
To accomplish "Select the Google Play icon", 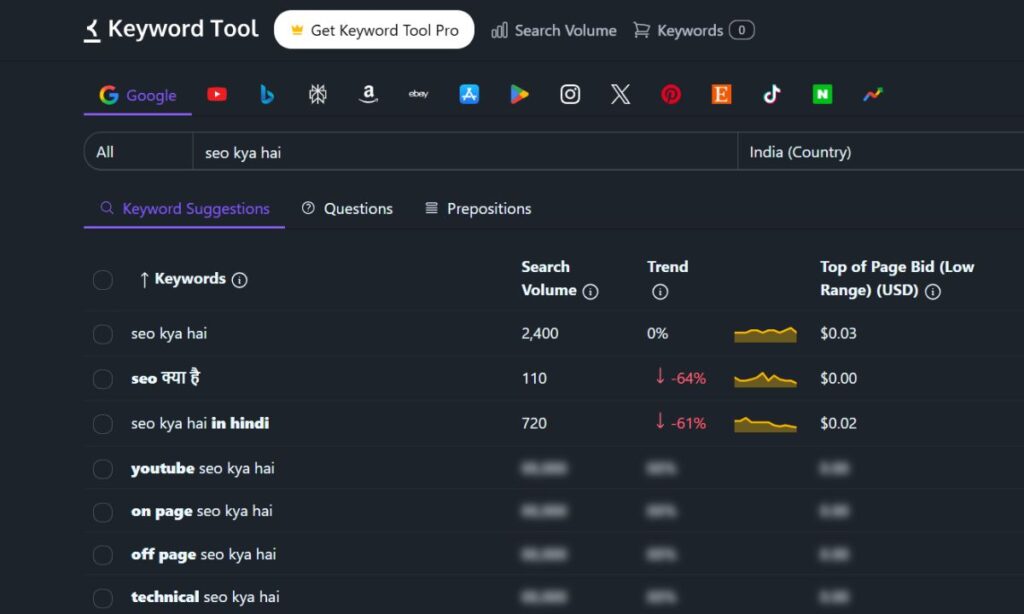I will click(x=519, y=93).
